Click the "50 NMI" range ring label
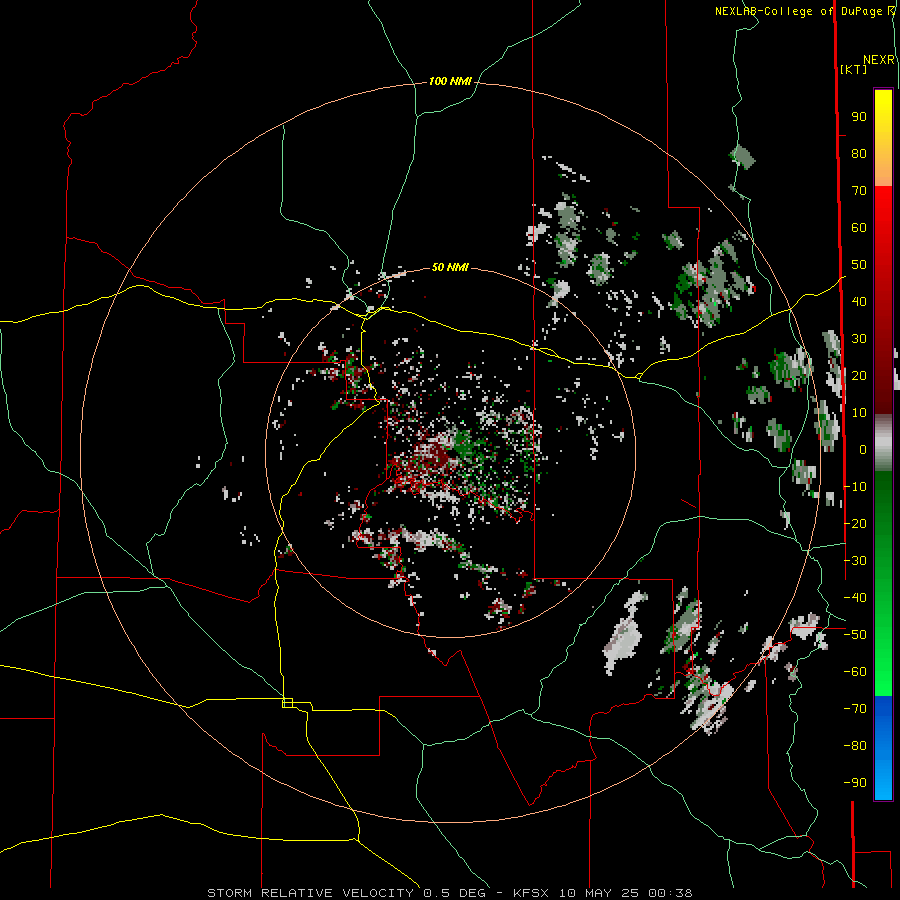Image resolution: width=900 pixels, height=900 pixels. tap(450, 267)
